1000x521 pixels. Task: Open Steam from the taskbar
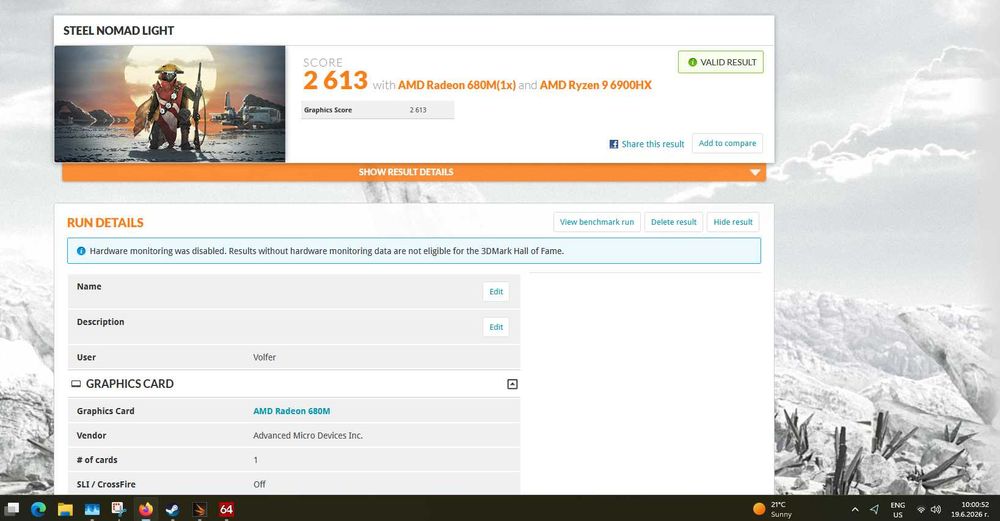(172, 509)
